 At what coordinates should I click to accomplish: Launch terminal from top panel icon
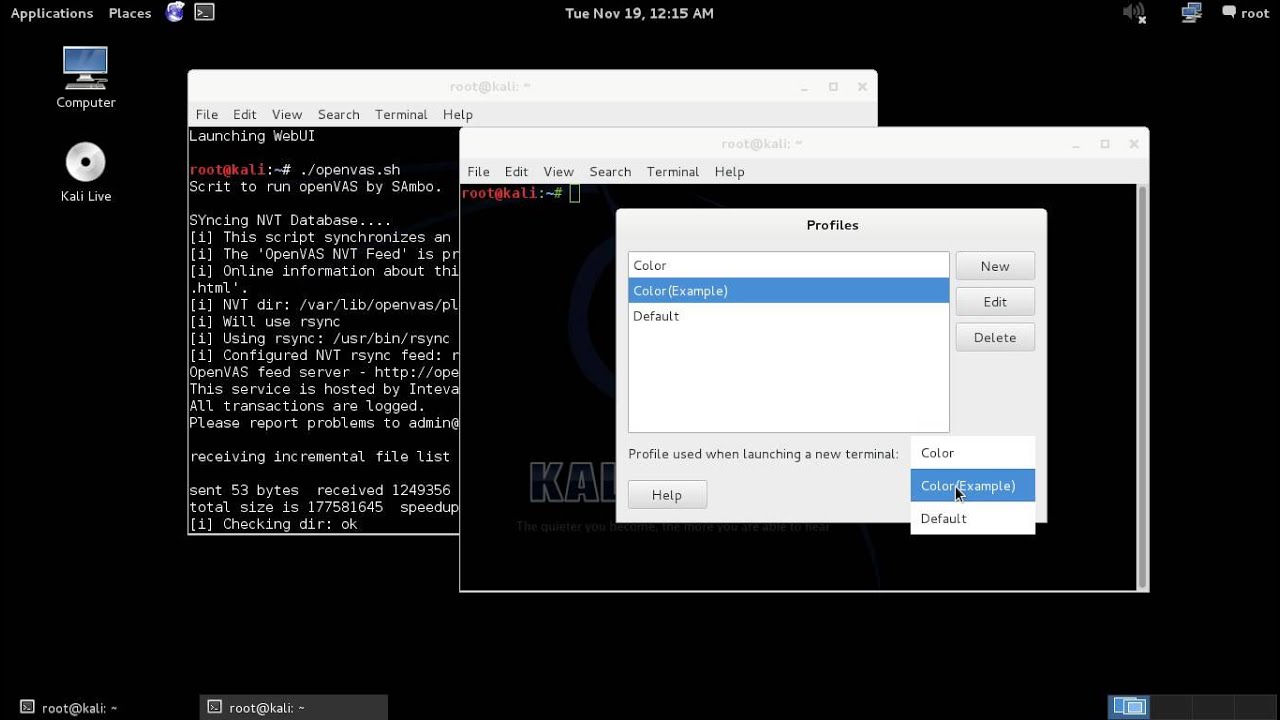click(204, 12)
